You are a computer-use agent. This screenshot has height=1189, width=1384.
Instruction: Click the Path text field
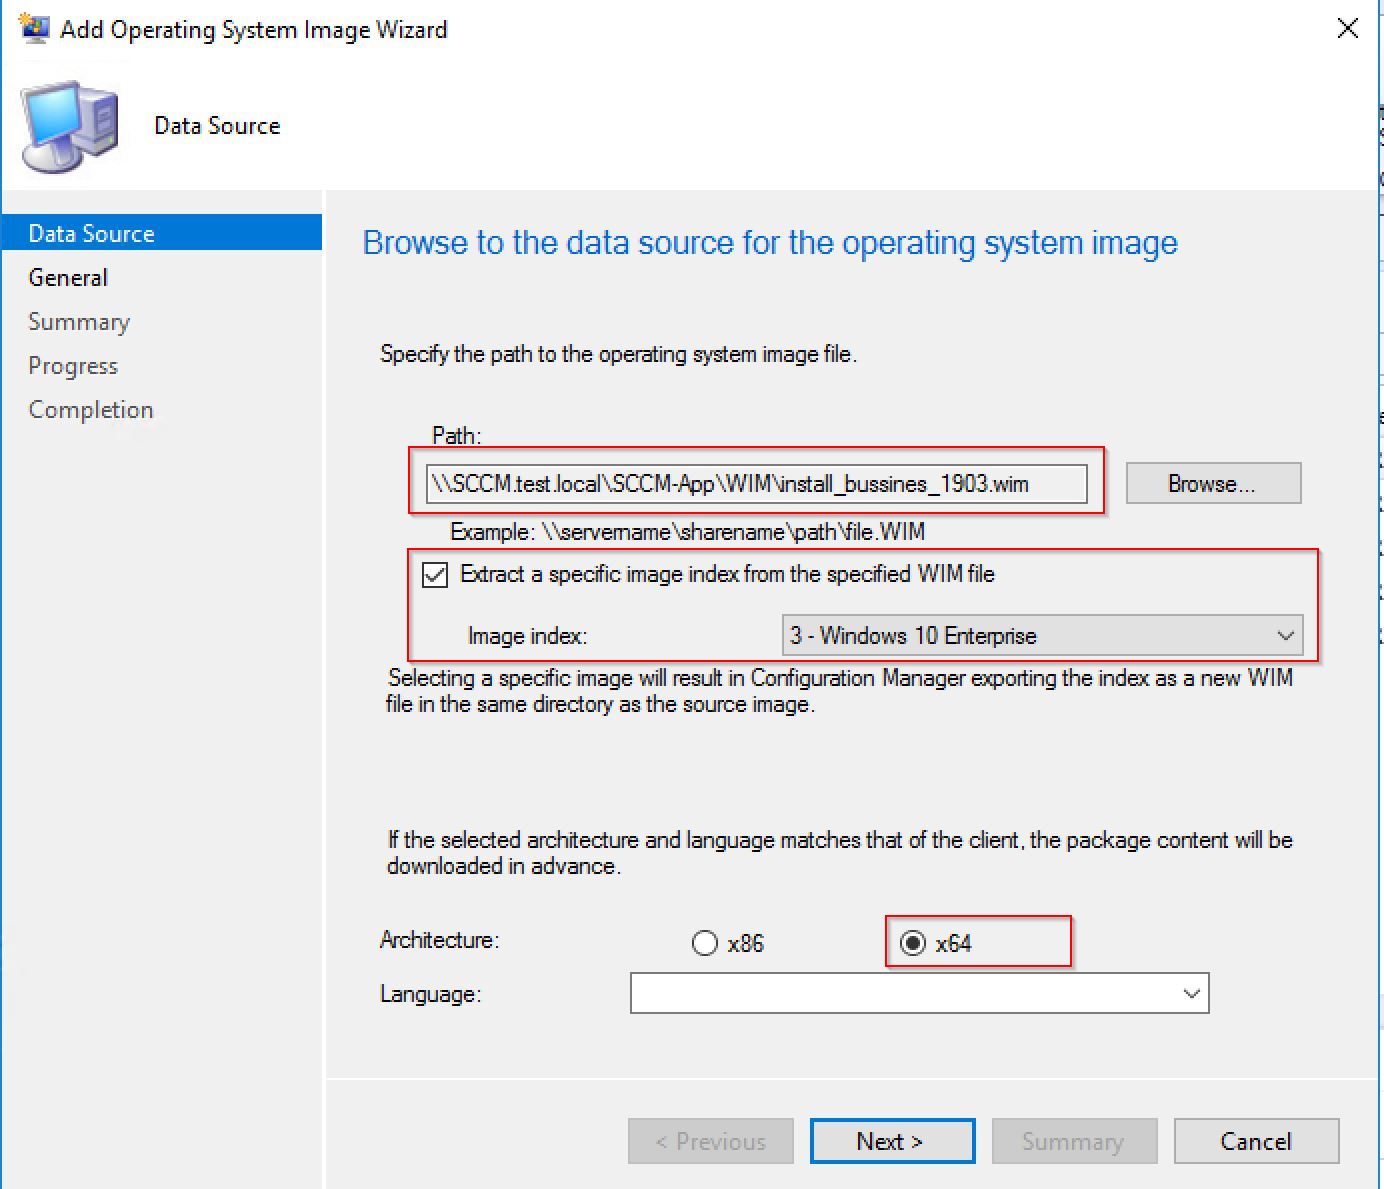756,484
